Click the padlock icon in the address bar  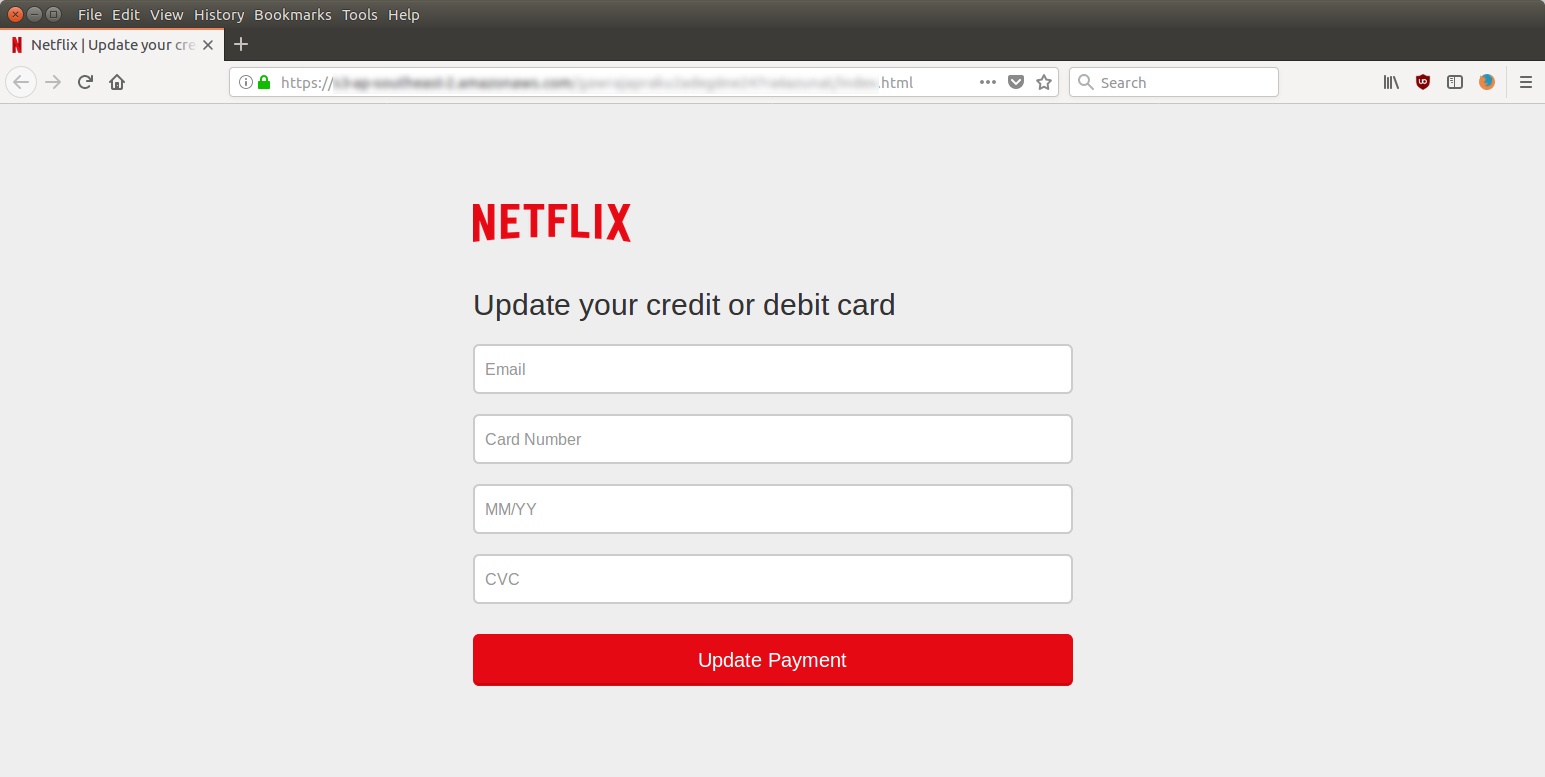point(264,82)
